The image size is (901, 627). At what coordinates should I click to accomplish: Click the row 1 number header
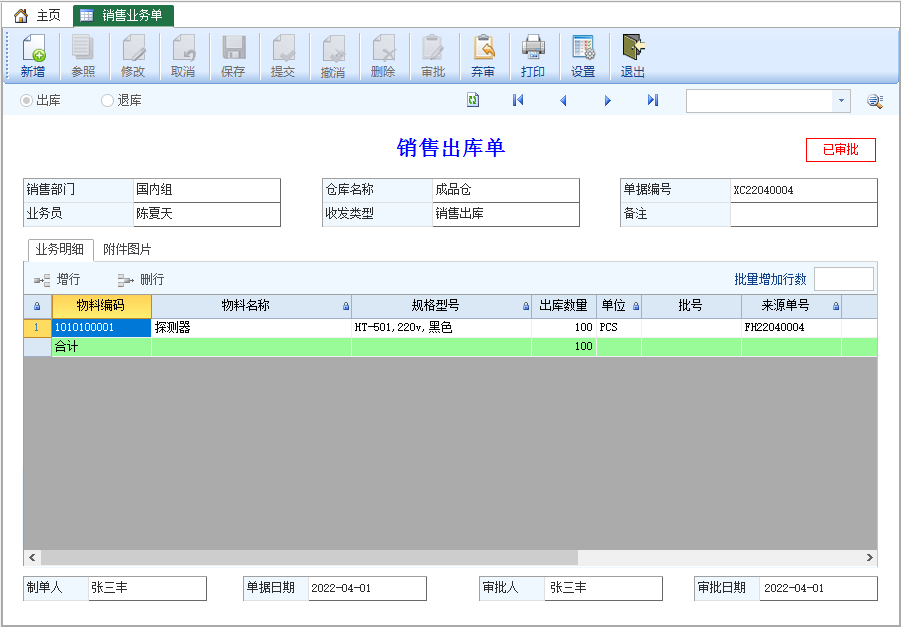tap(37, 328)
